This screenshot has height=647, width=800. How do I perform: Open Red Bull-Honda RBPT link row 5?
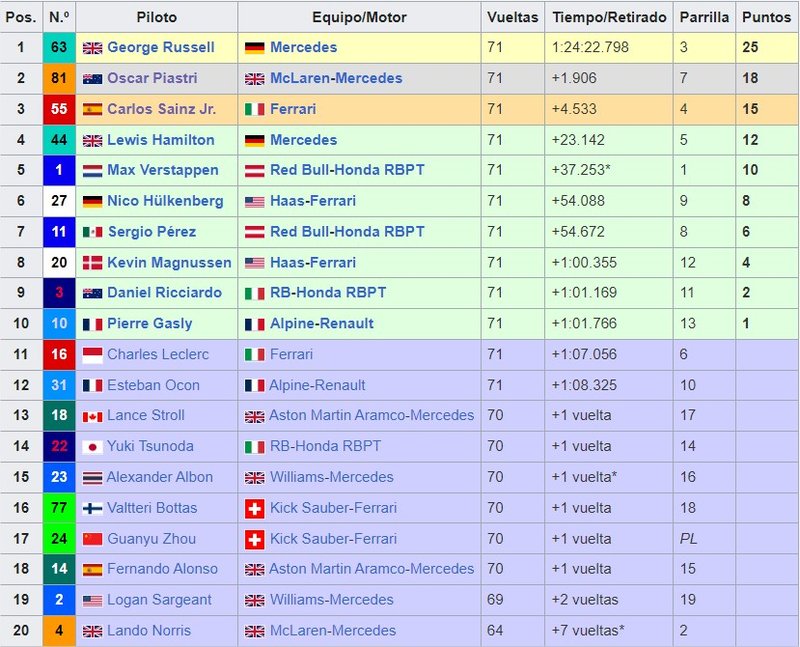tap(347, 170)
